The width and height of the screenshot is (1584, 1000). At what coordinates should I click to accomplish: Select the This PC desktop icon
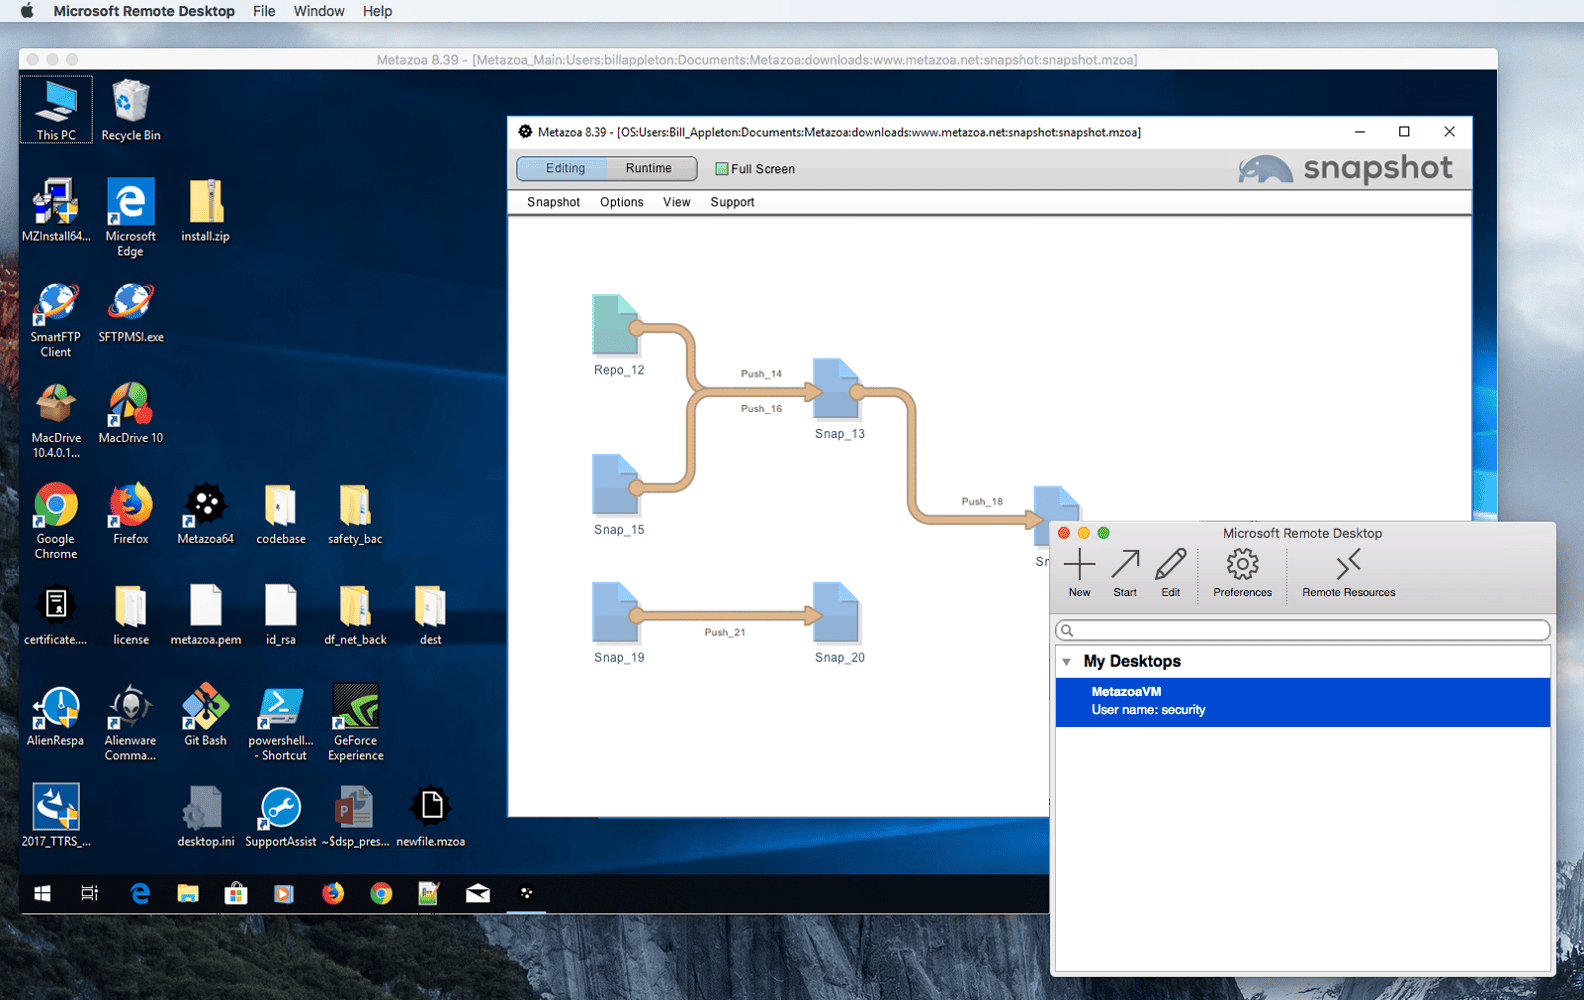pyautogui.click(x=56, y=110)
